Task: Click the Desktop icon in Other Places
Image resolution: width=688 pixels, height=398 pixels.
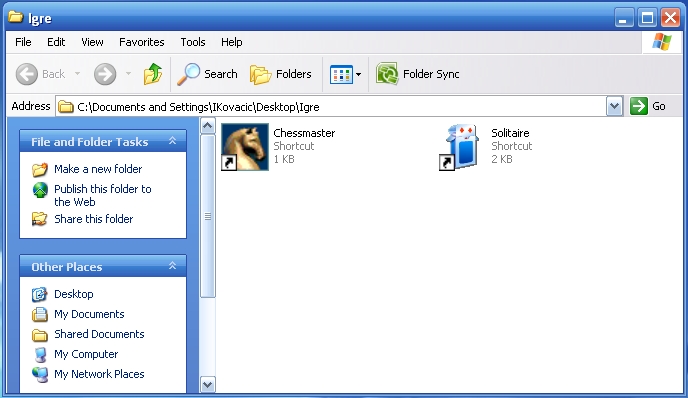Action: click(x=39, y=294)
